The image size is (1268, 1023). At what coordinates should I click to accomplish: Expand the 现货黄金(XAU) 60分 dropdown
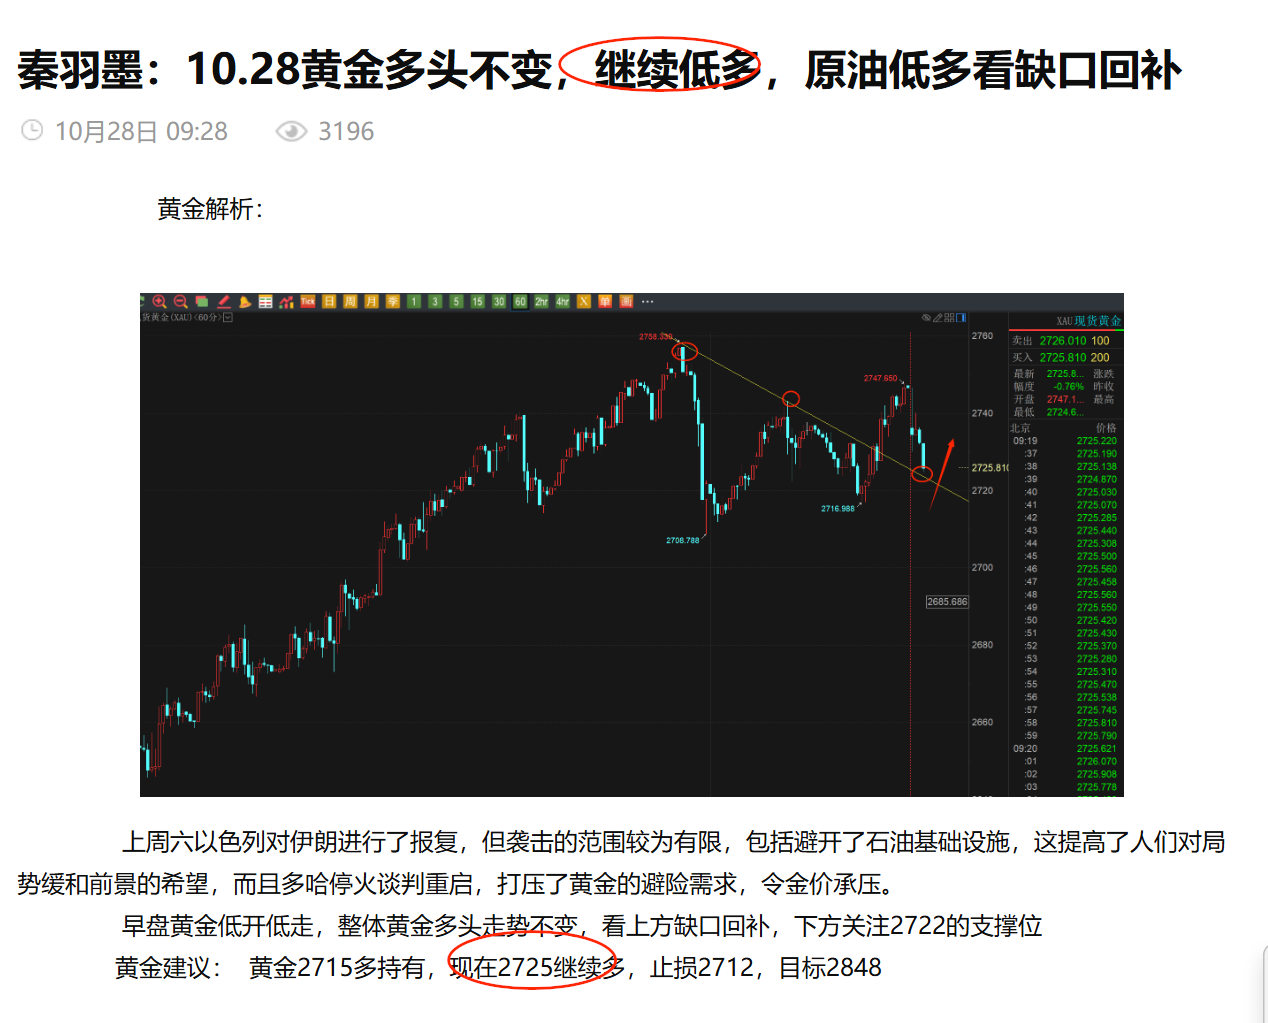[226, 318]
